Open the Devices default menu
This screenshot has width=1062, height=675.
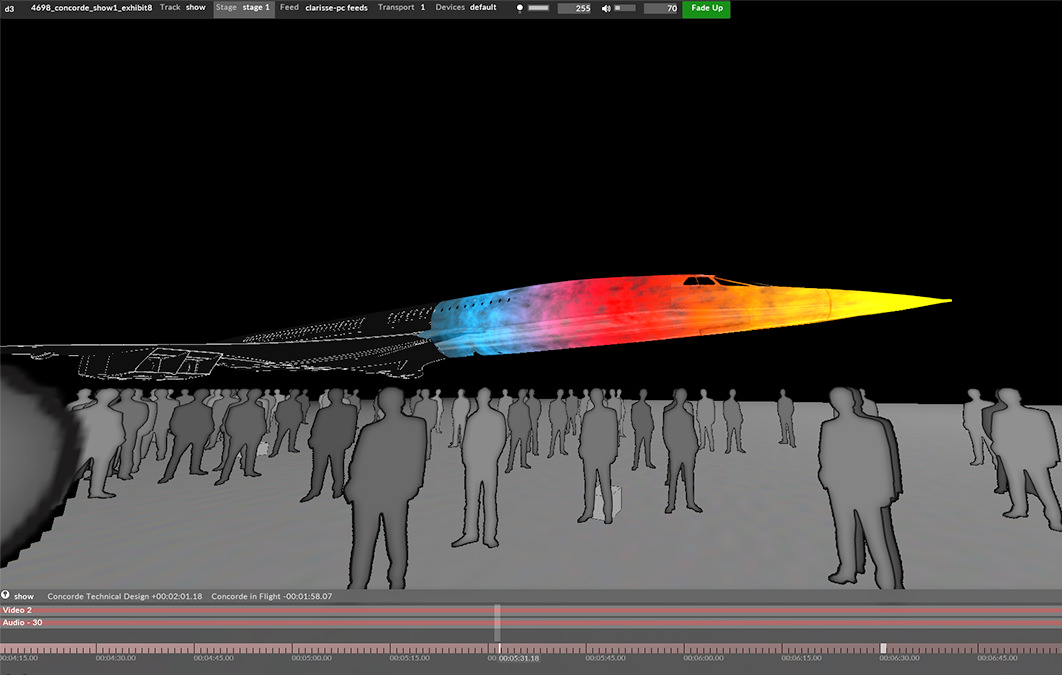point(466,7)
